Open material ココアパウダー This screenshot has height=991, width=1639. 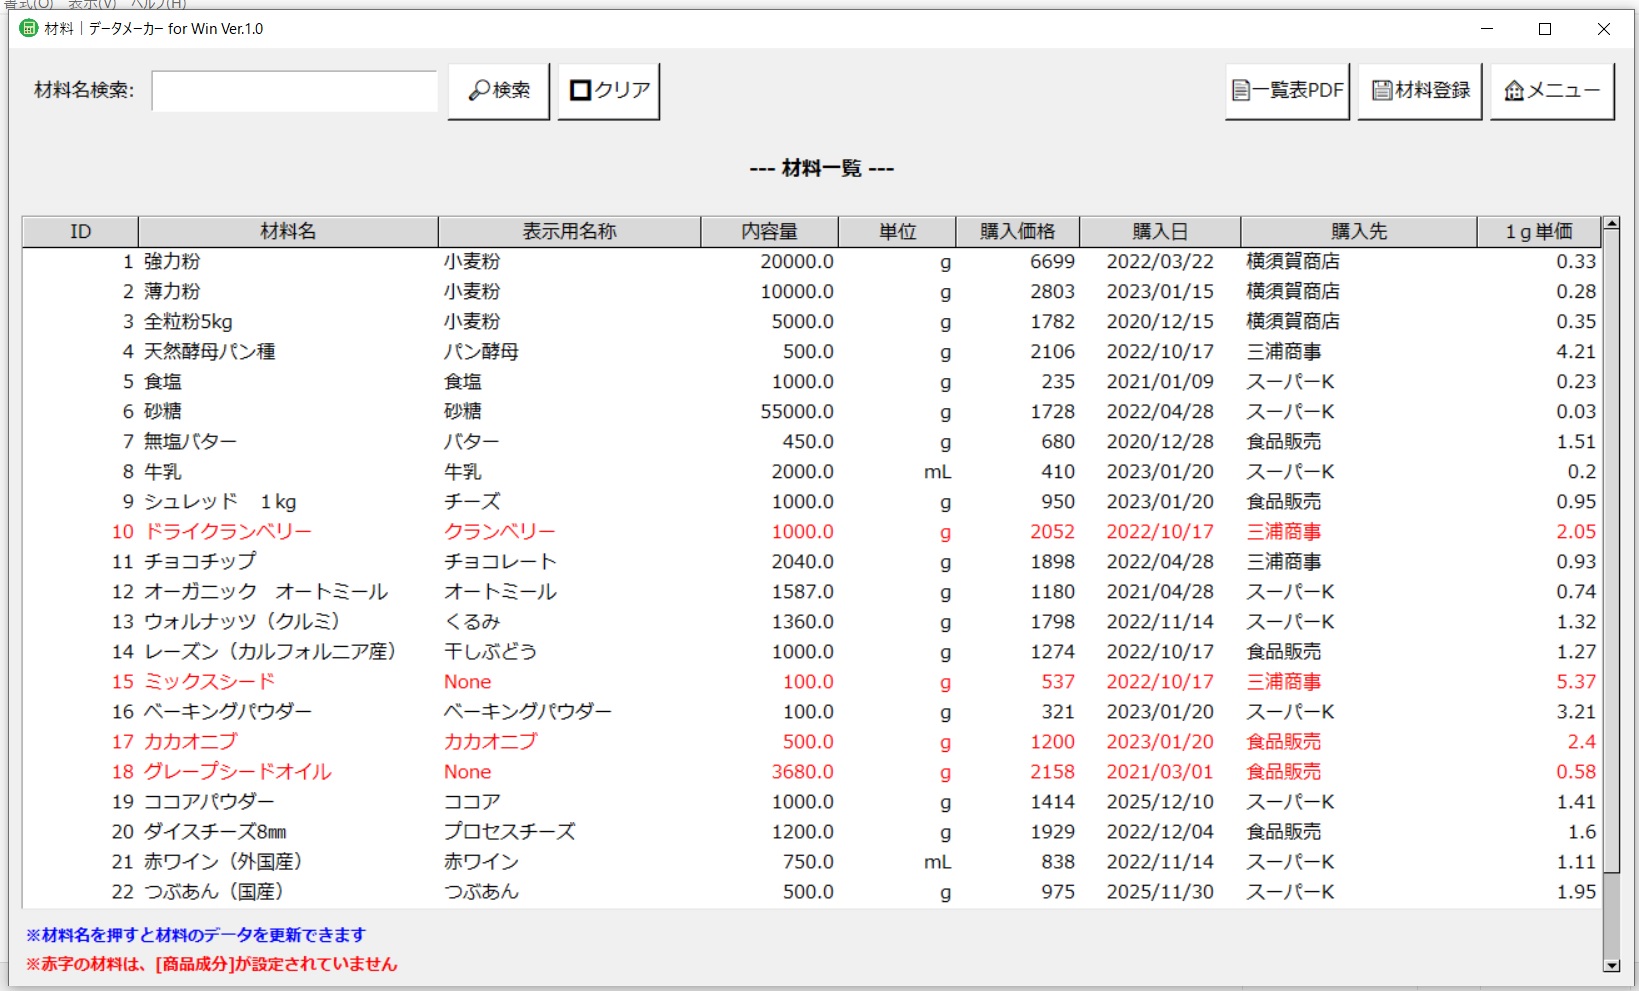(x=209, y=802)
